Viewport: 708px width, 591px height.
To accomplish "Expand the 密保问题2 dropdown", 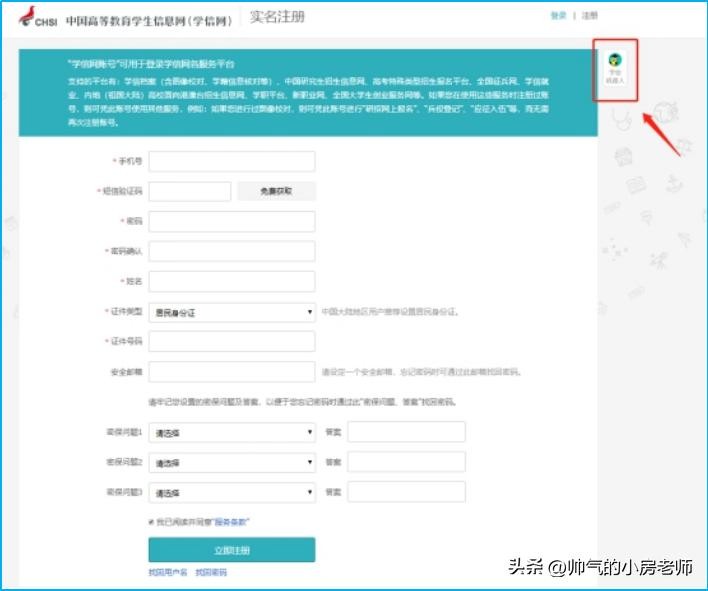I will pyautogui.click(x=231, y=462).
